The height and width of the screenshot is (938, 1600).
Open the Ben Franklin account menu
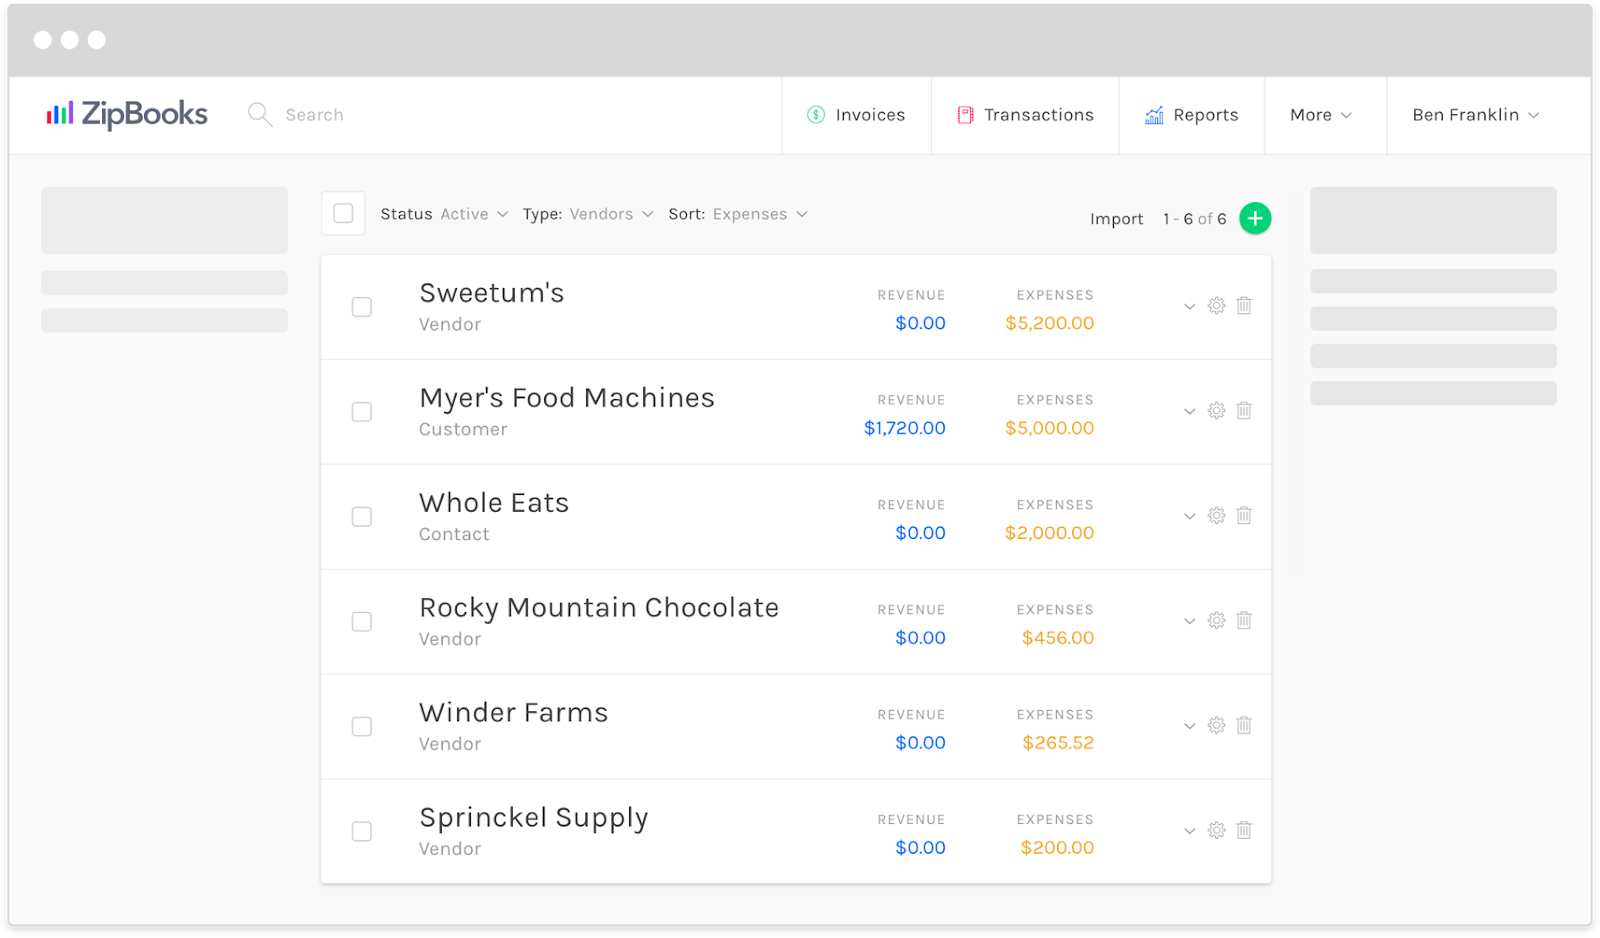1476,115
